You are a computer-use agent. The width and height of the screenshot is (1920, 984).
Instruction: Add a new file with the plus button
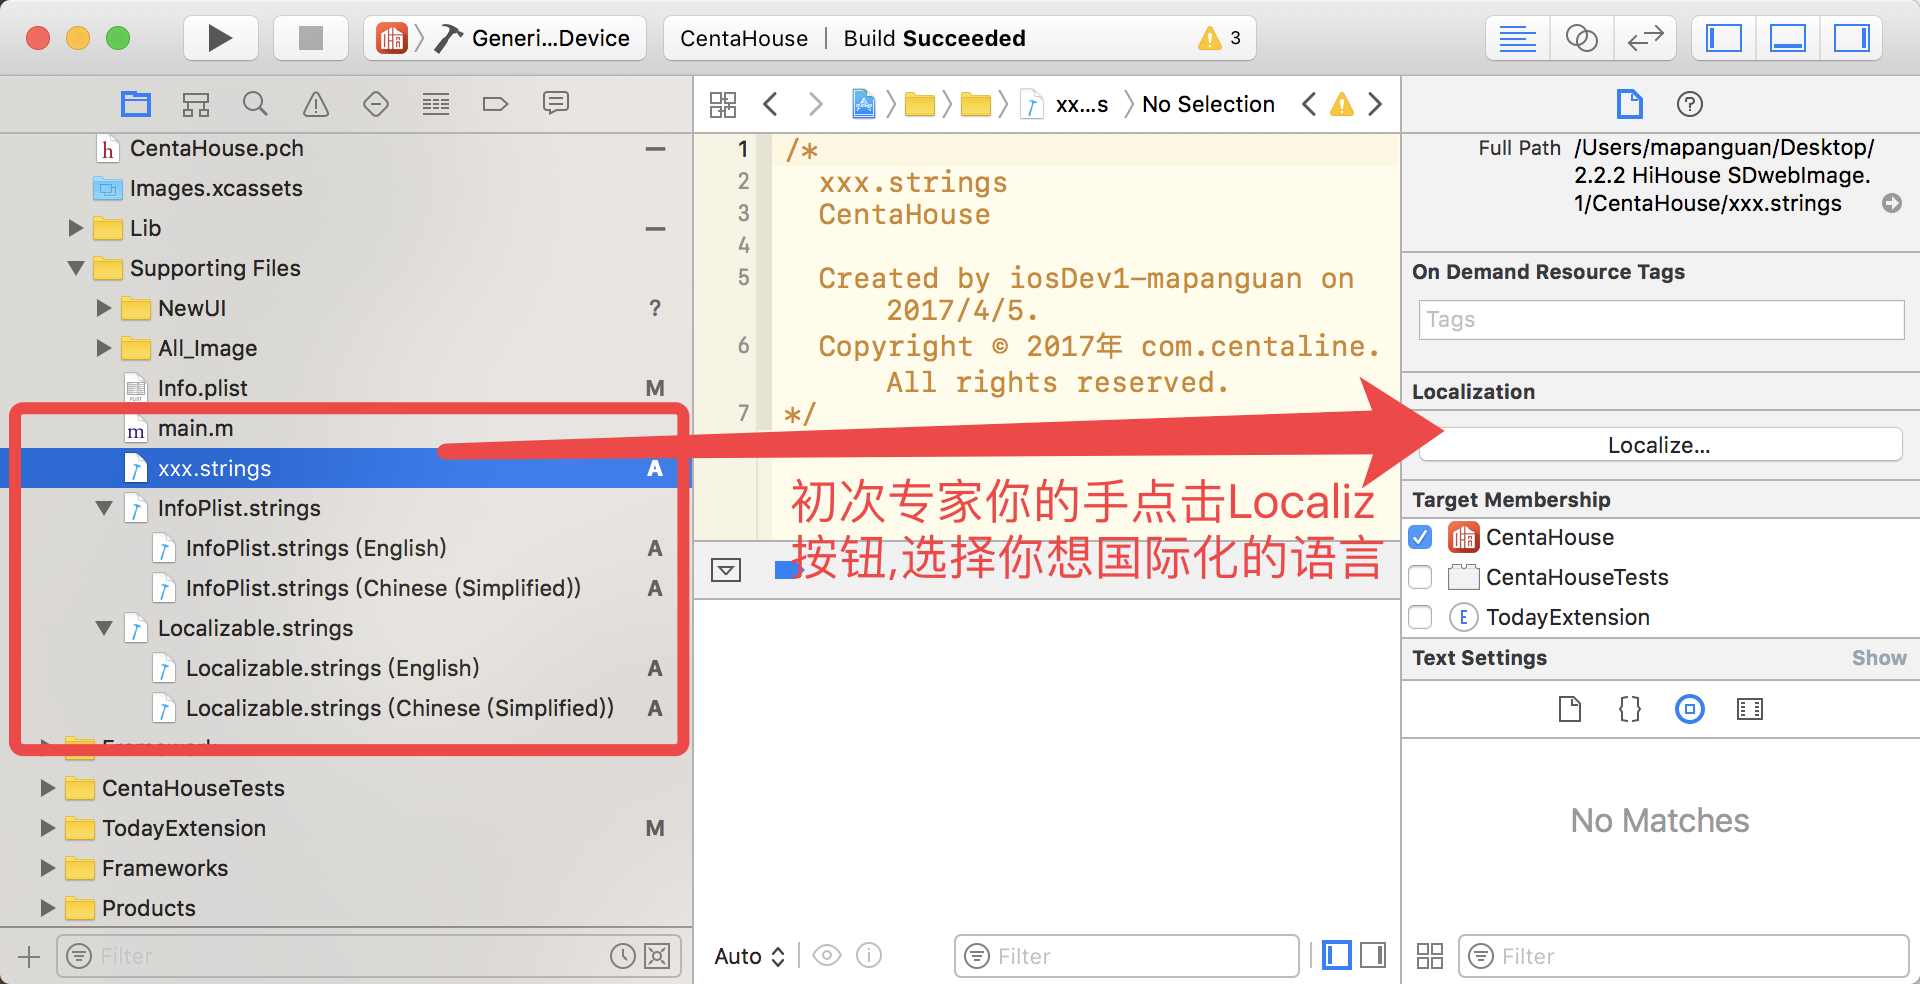pos(29,956)
